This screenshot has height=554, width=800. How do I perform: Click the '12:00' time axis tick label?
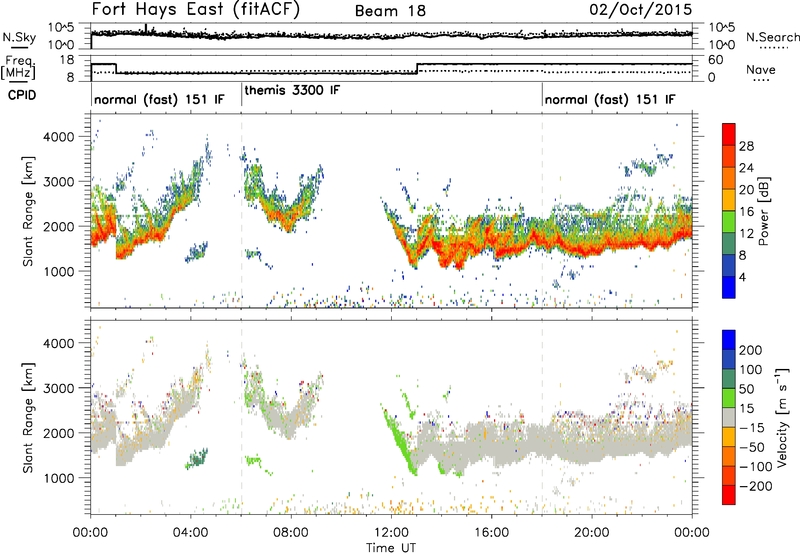point(391,533)
